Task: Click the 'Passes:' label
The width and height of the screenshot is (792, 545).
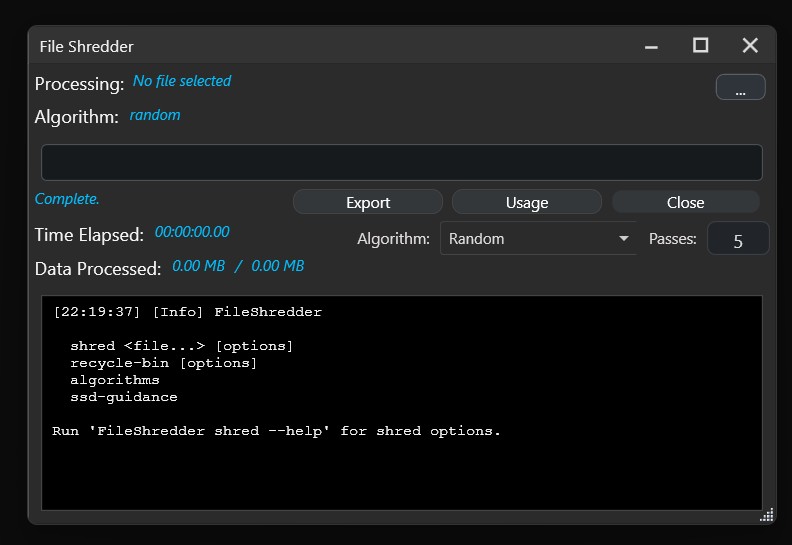Action: [672, 238]
